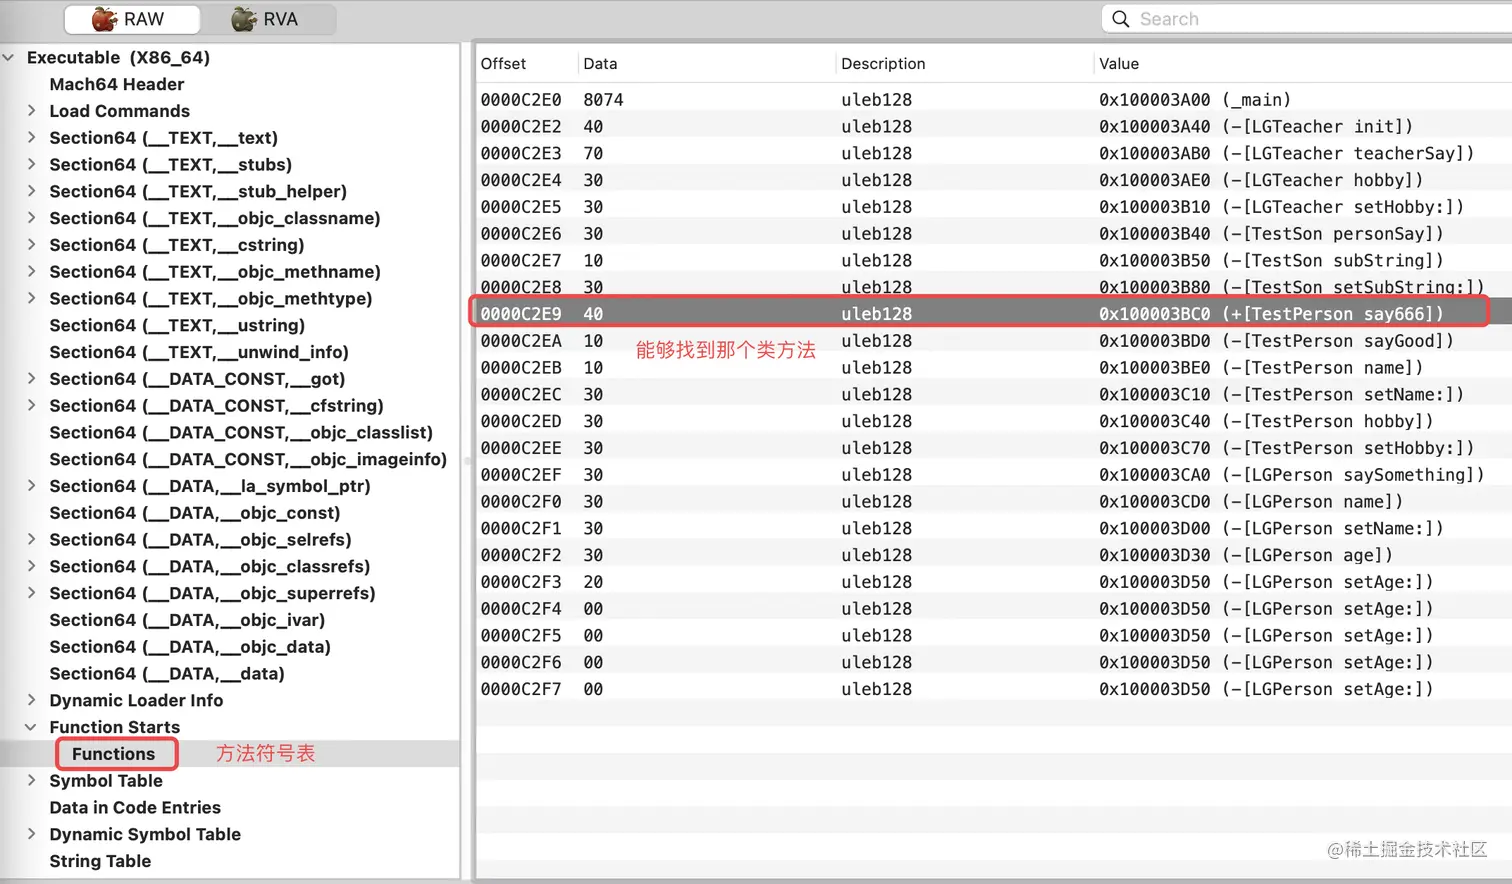This screenshot has height=884, width=1512.
Task: Expand the Dynamic Symbol Table node
Action: [31, 834]
